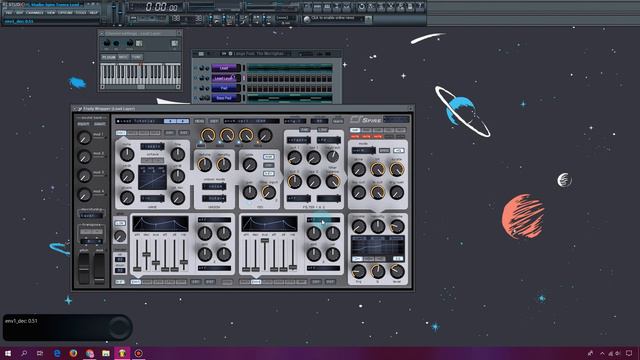Click the filter cut 1 knob
The height and width of the screenshot is (360, 640).
point(294,158)
